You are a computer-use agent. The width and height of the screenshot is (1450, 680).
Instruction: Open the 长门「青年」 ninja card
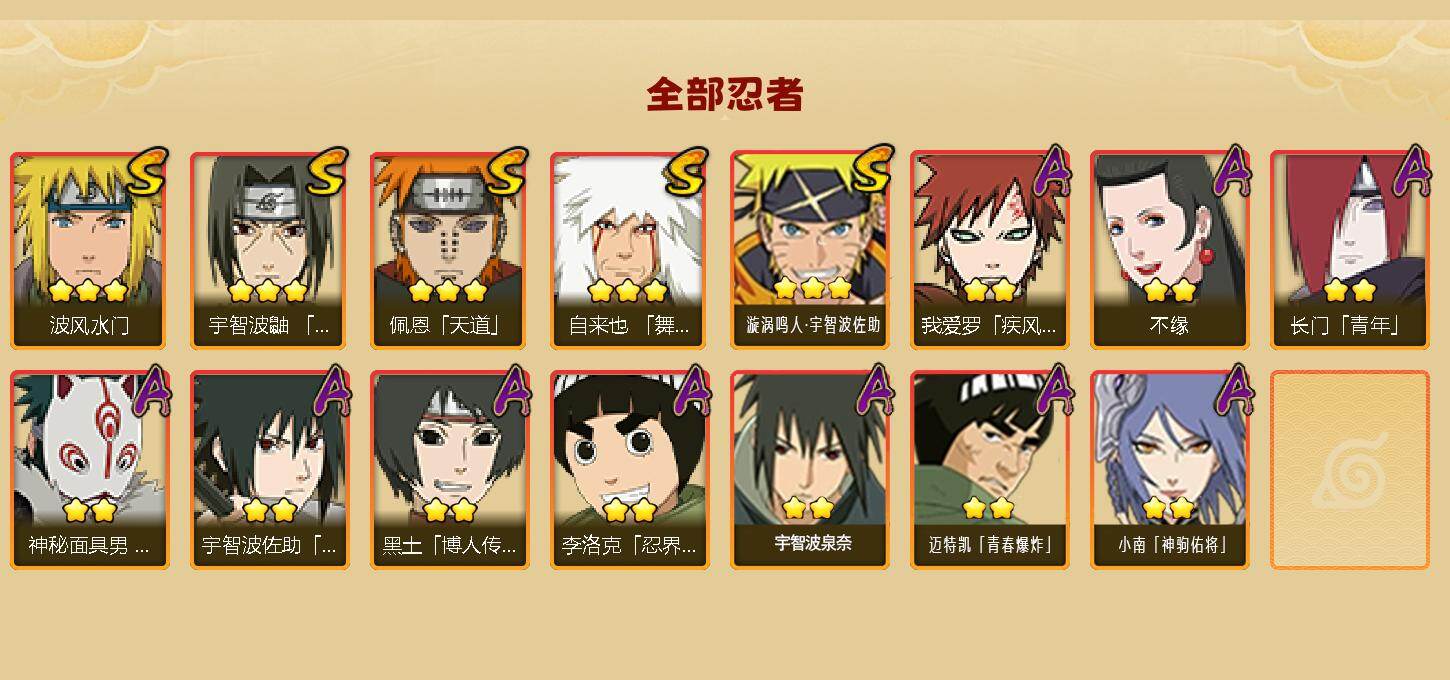click(1349, 250)
